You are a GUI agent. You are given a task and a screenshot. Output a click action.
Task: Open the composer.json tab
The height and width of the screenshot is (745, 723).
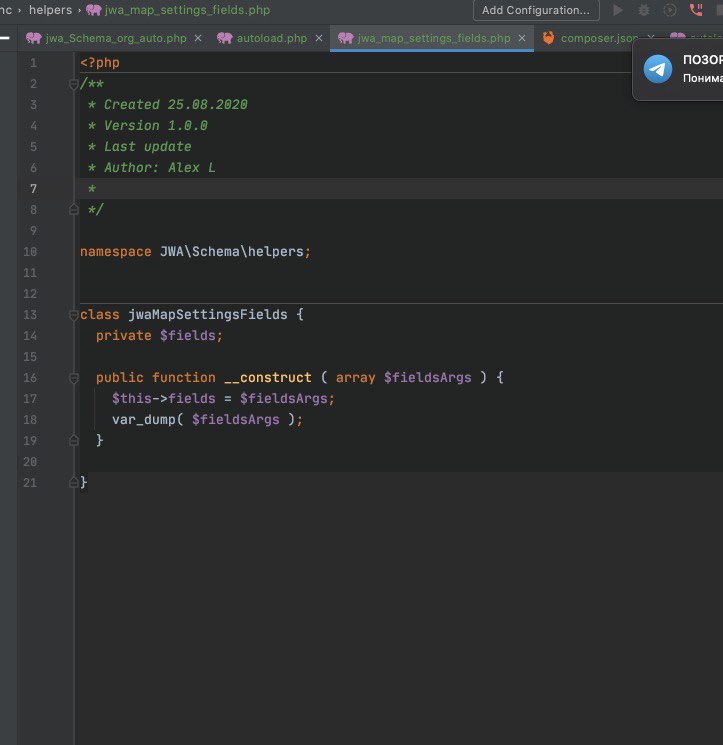[598, 38]
